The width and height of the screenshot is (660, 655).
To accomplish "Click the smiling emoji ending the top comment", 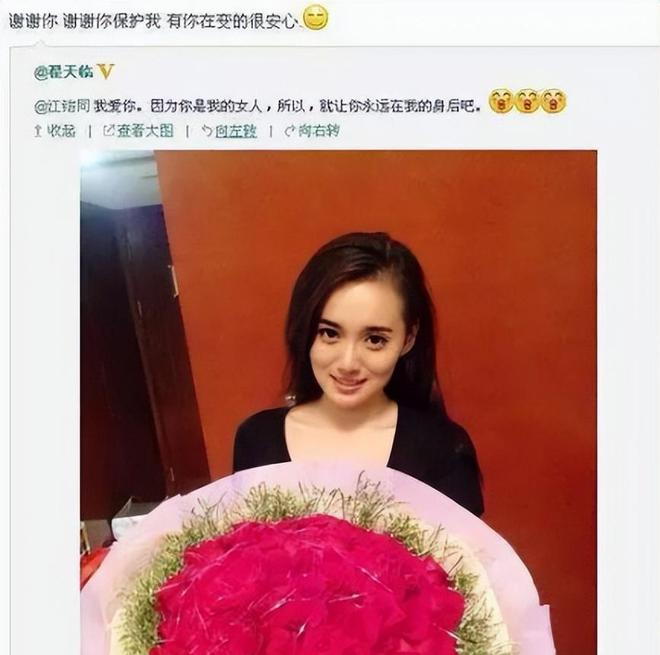I will 315,18.
